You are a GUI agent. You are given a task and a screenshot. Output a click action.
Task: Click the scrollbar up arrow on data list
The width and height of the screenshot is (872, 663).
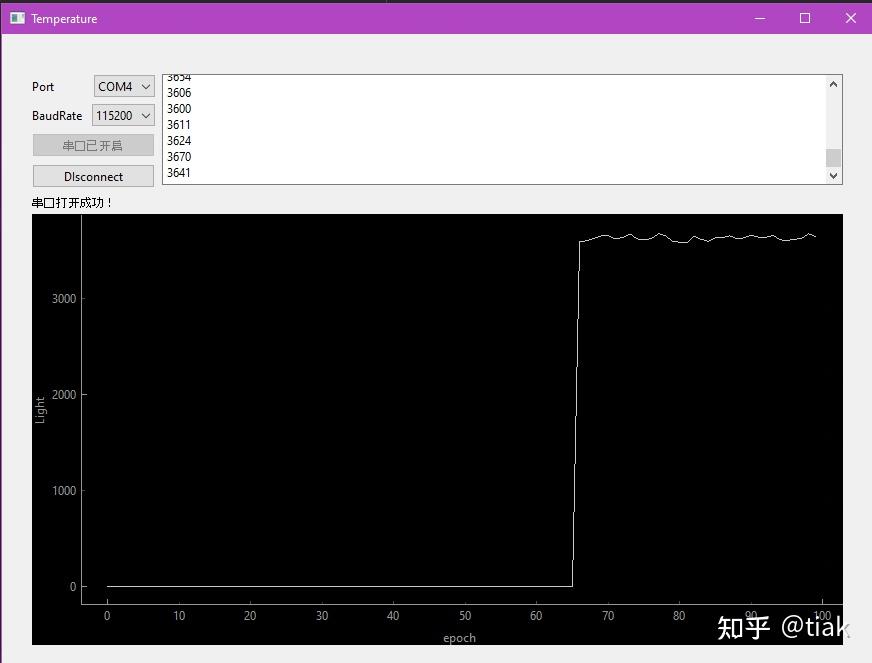pos(833,82)
